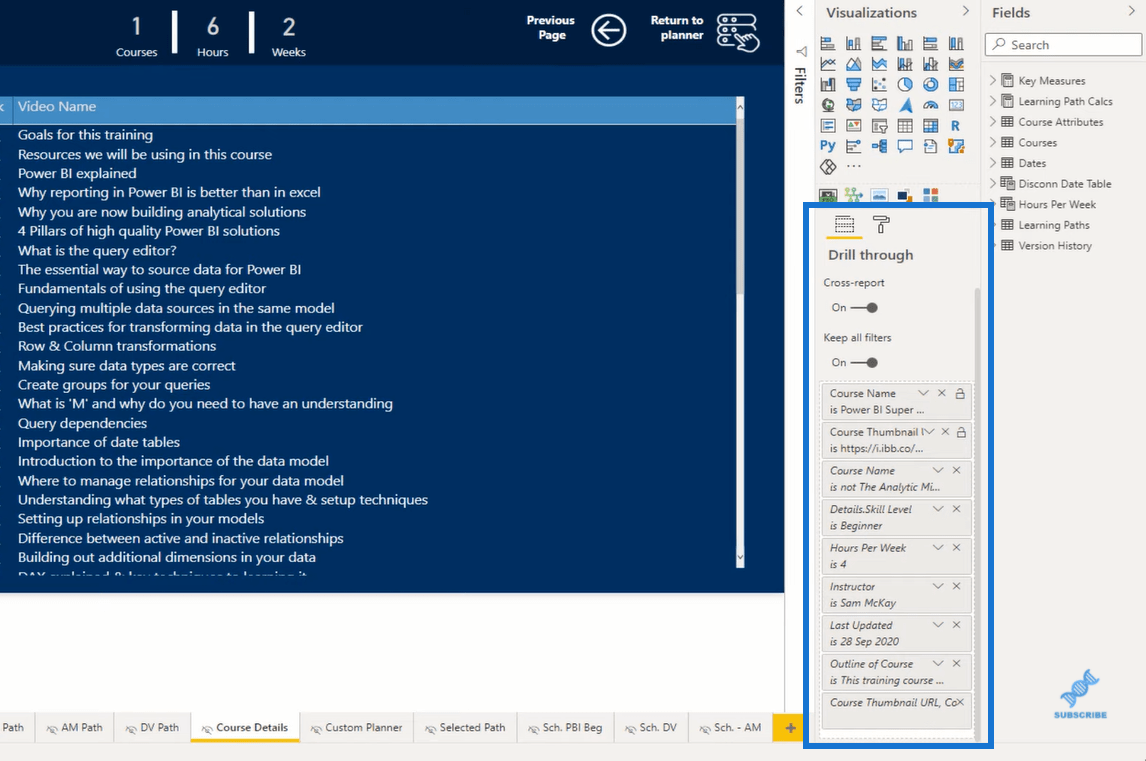
Task: Expand the Instructor filter card
Action: coord(938,586)
